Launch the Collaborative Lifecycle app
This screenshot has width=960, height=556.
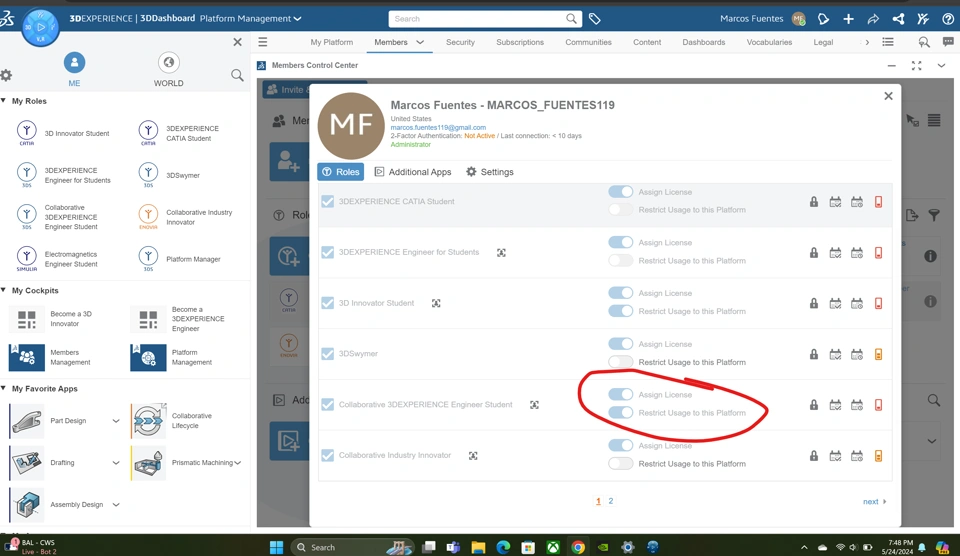pyautogui.click(x=148, y=421)
